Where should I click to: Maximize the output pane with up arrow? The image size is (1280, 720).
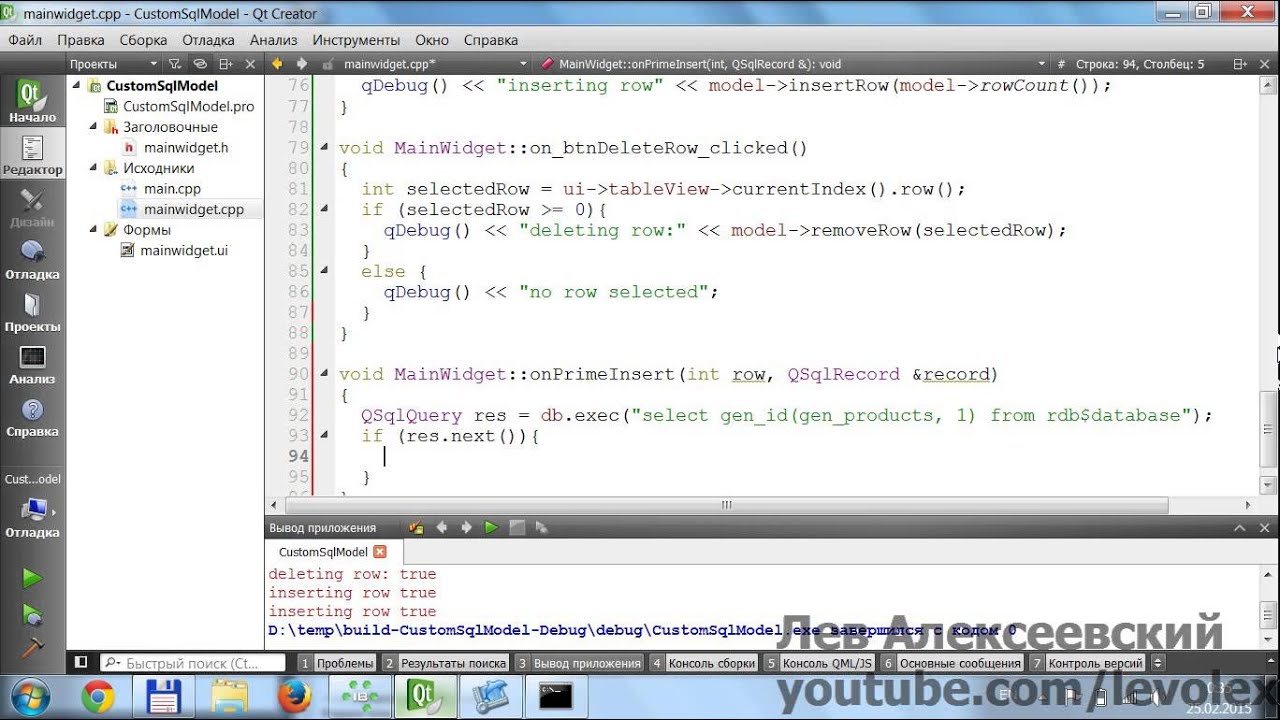click(1241, 528)
